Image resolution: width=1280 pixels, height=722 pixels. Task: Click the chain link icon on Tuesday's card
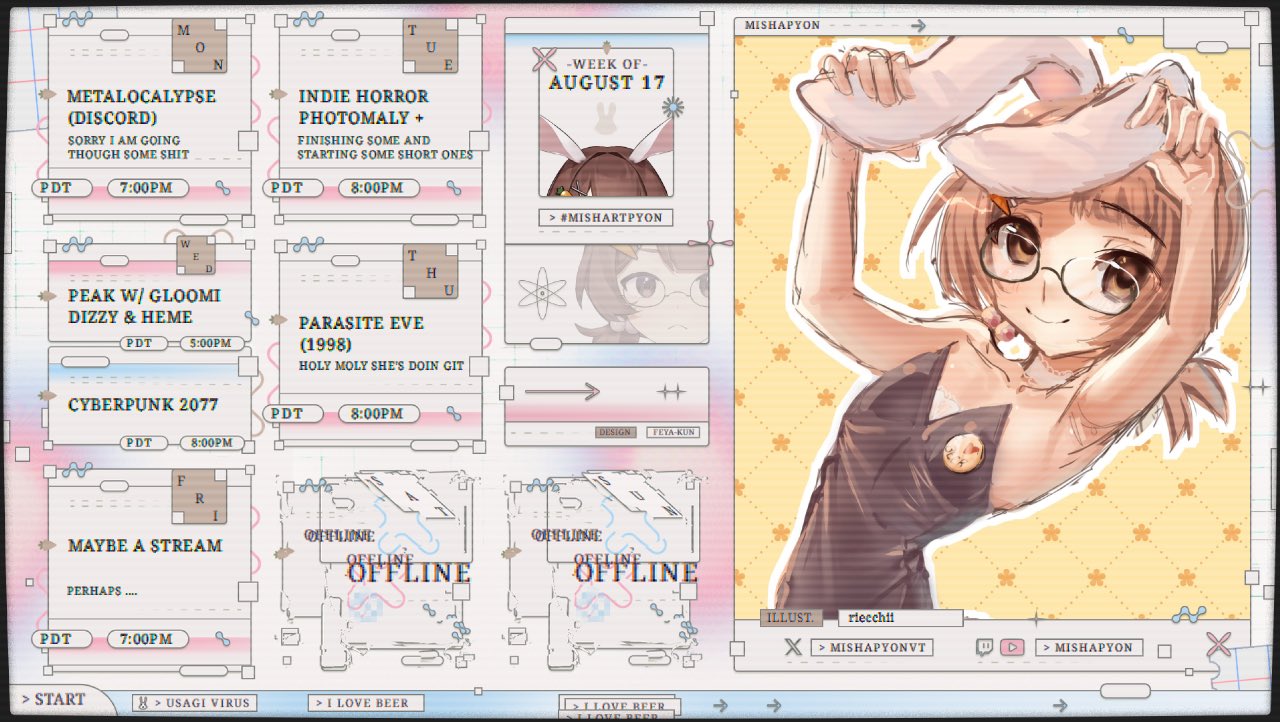(x=454, y=188)
